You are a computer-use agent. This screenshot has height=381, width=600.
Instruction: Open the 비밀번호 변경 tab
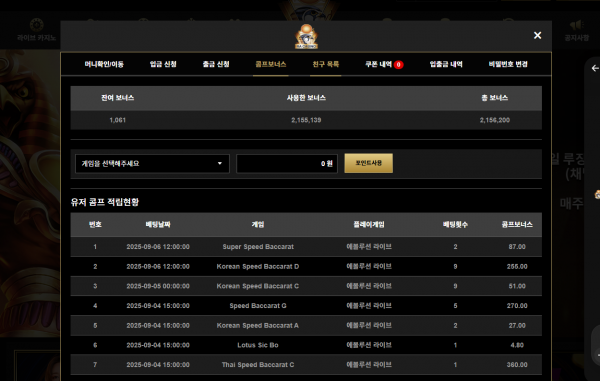[x=508, y=64]
